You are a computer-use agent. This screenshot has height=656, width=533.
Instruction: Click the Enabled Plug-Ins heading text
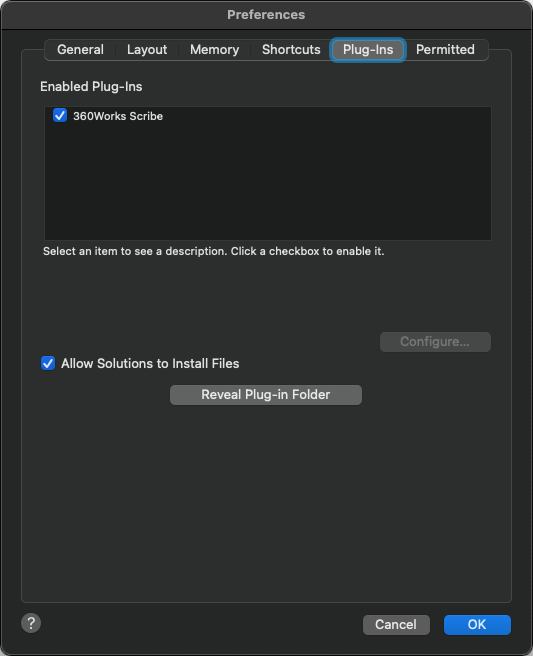click(91, 87)
